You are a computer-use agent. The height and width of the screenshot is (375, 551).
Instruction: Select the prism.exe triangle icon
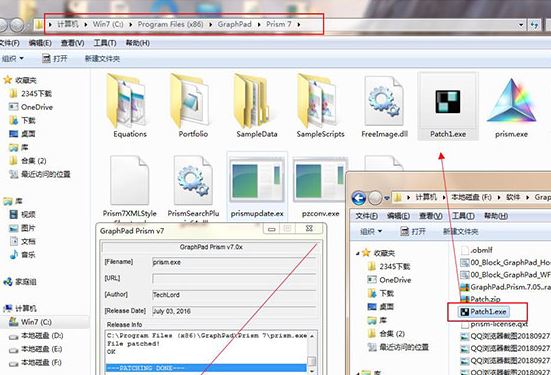coord(511,101)
